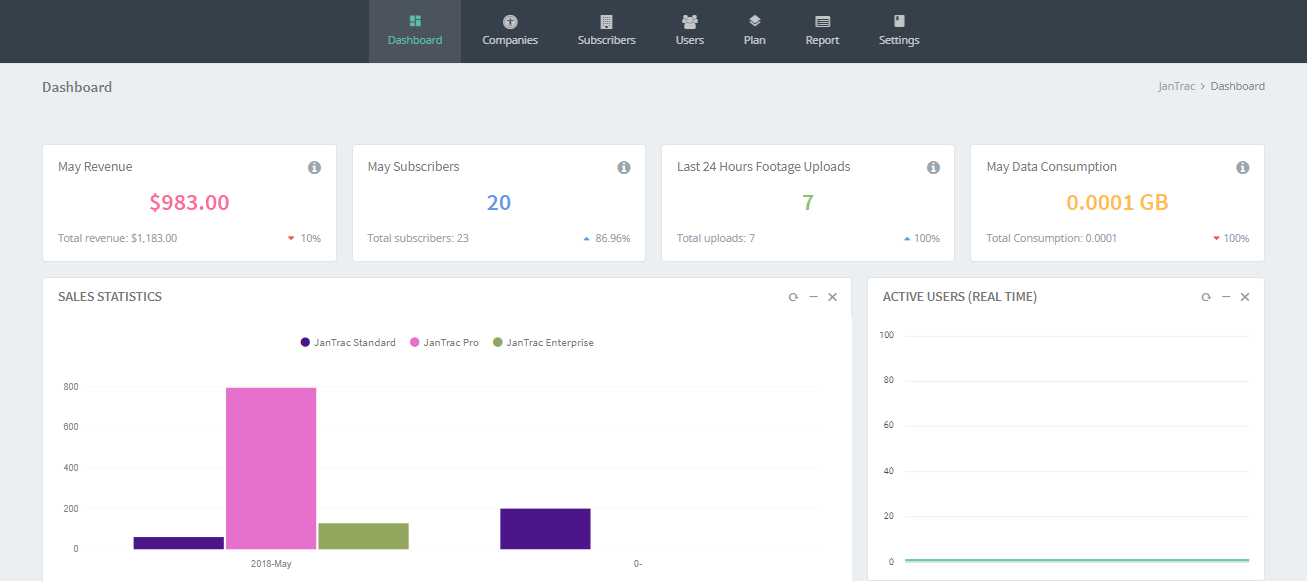This screenshot has width=1307, height=581.
Task: Select the Report navigation item
Action: pyautogui.click(x=822, y=31)
